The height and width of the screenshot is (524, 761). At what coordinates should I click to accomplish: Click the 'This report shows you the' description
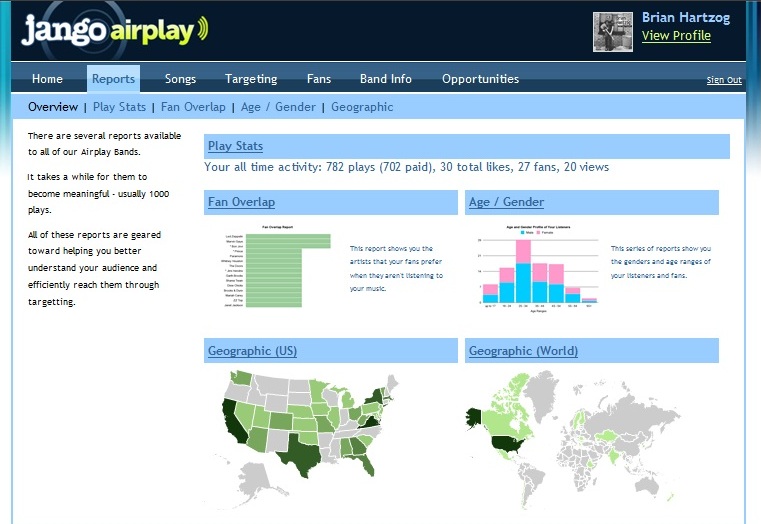click(x=396, y=268)
